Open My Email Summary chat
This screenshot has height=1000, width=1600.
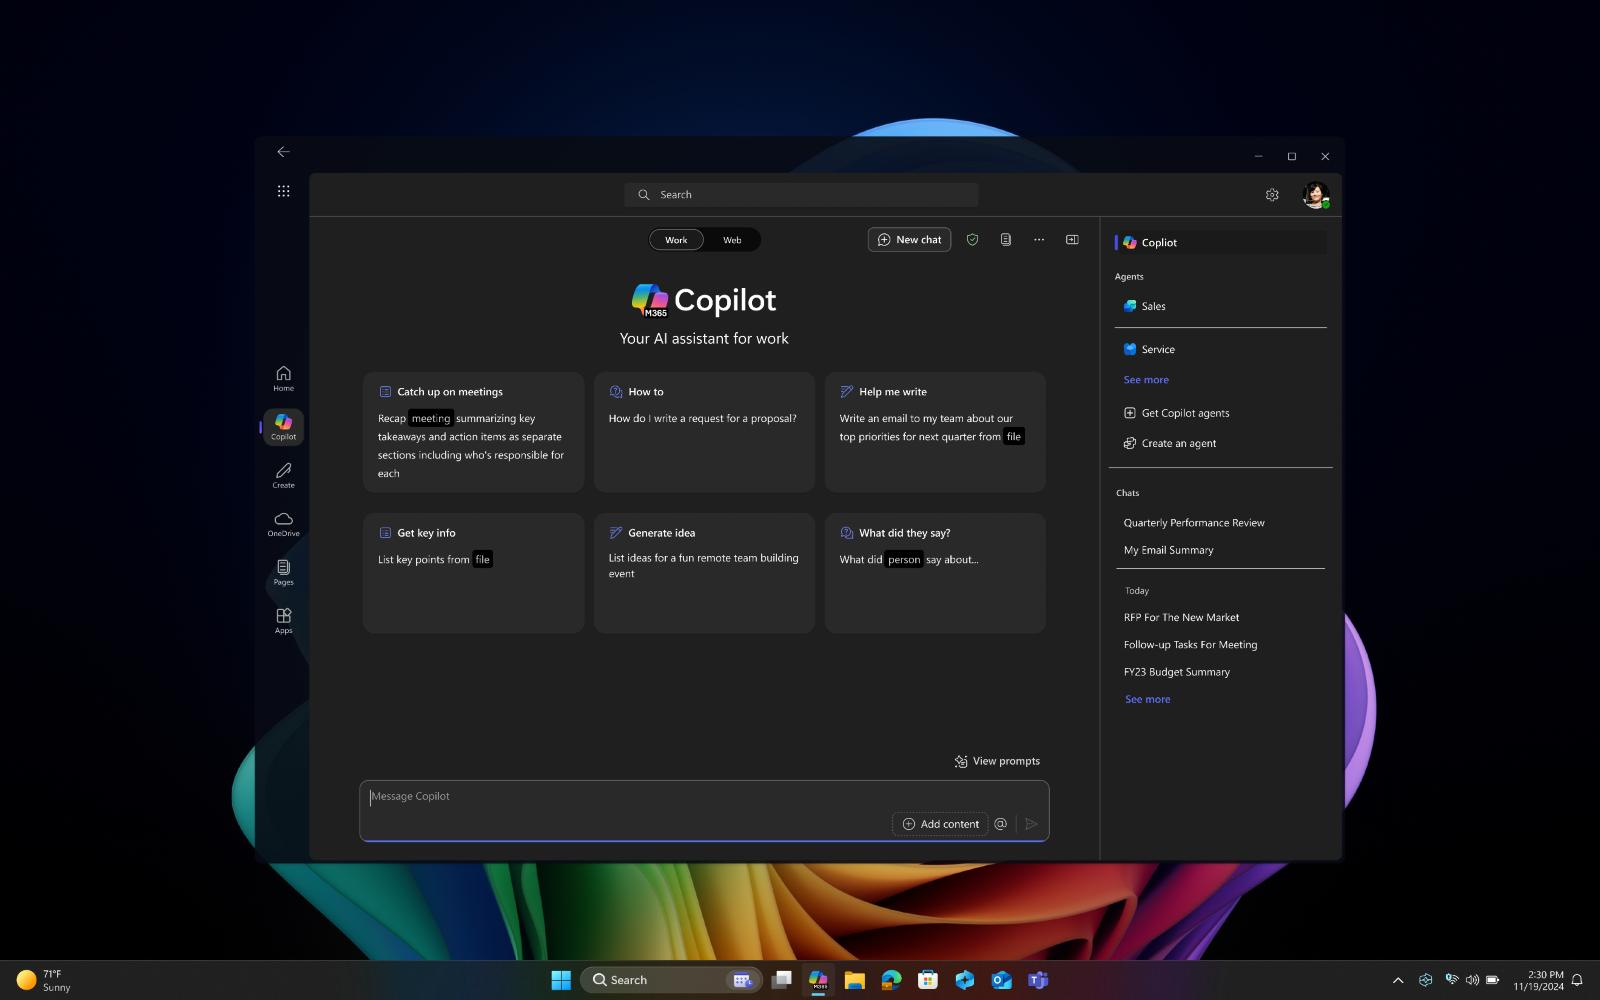point(1168,550)
